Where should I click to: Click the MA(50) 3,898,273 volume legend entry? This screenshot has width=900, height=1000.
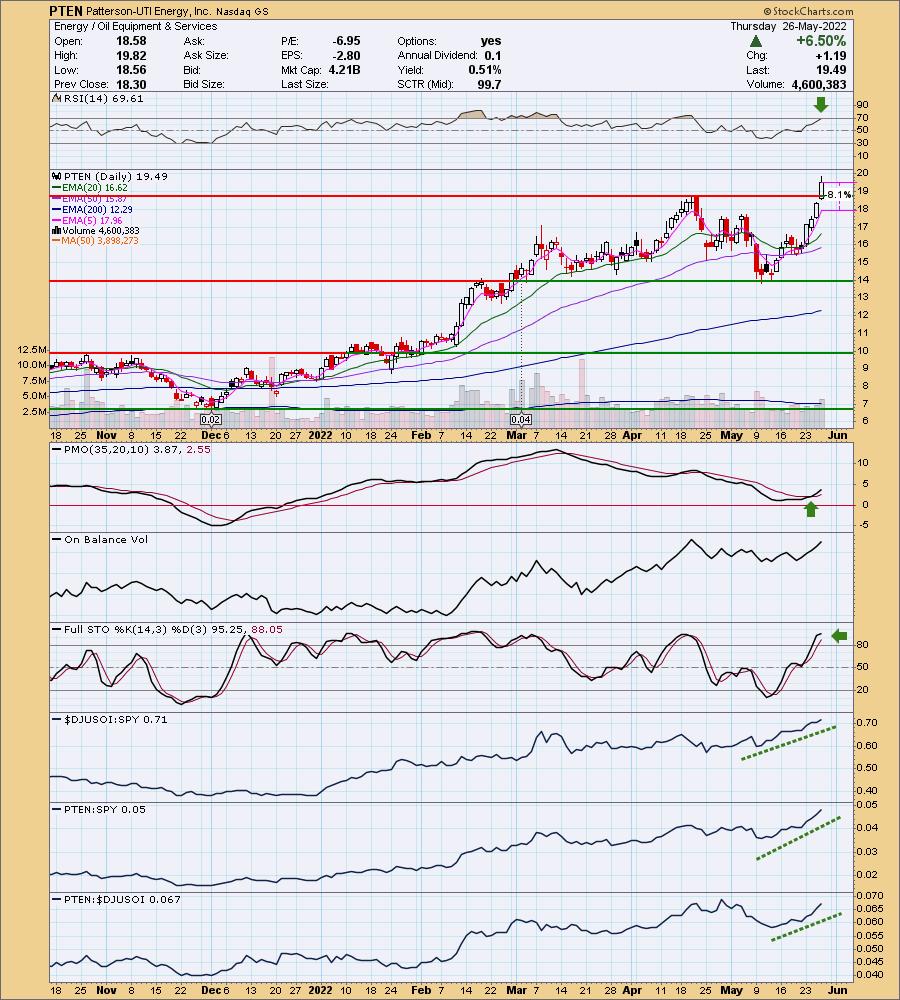pos(94,241)
